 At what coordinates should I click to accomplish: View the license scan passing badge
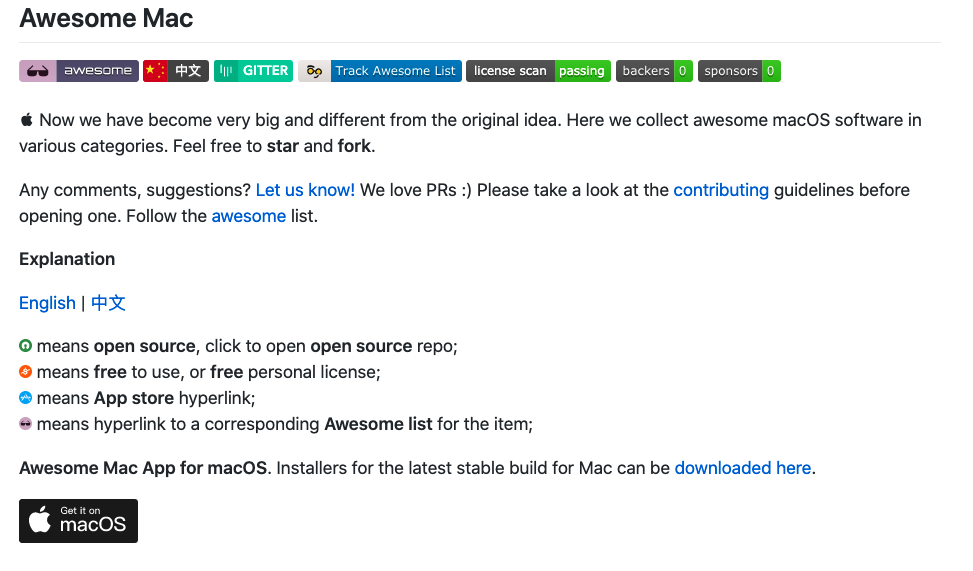pyautogui.click(x=539, y=71)
